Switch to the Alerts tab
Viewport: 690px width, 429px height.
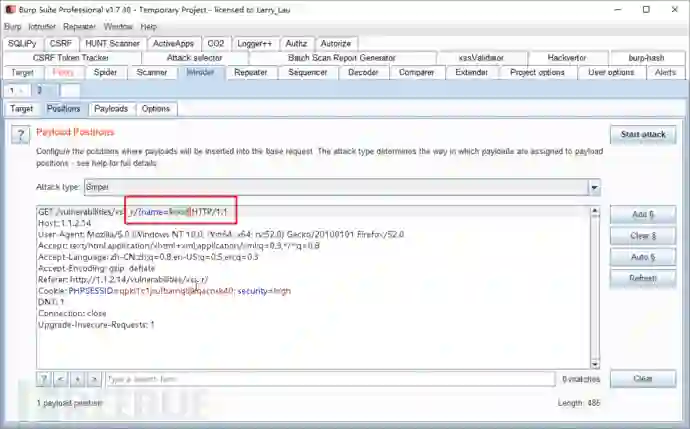click(665, 73)
